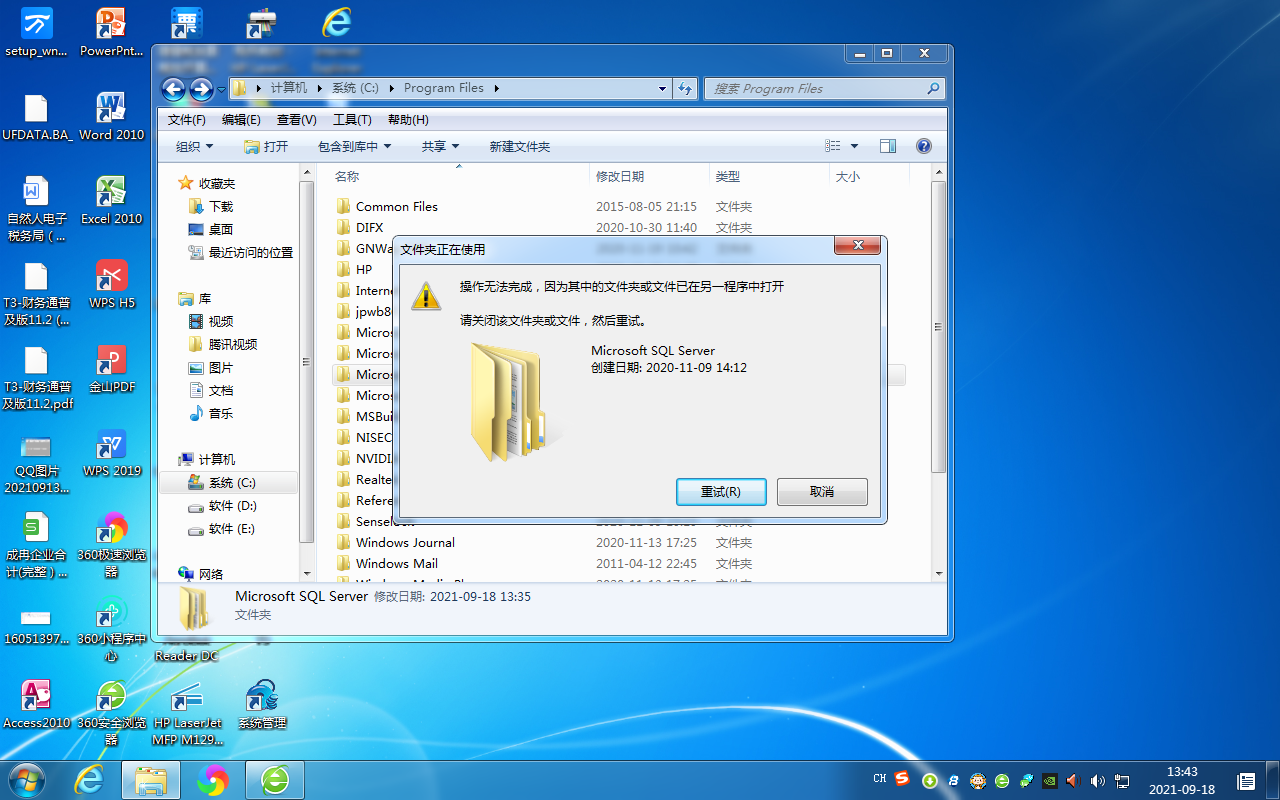Click 新建文件夹 in toolbar
The image size is (1280, 800).
coord(519,146)
